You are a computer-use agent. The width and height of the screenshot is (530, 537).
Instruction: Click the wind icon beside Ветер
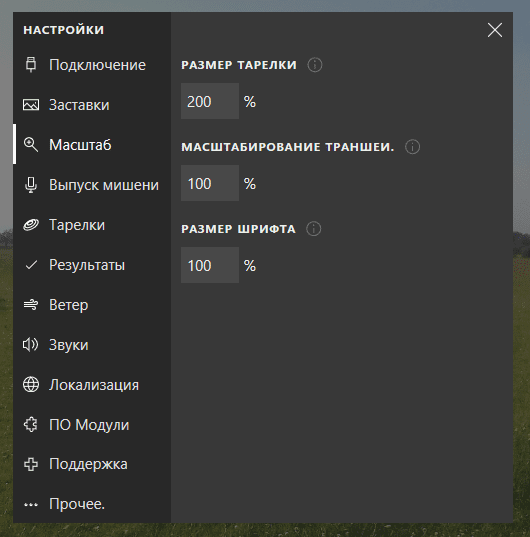[31, 304]
